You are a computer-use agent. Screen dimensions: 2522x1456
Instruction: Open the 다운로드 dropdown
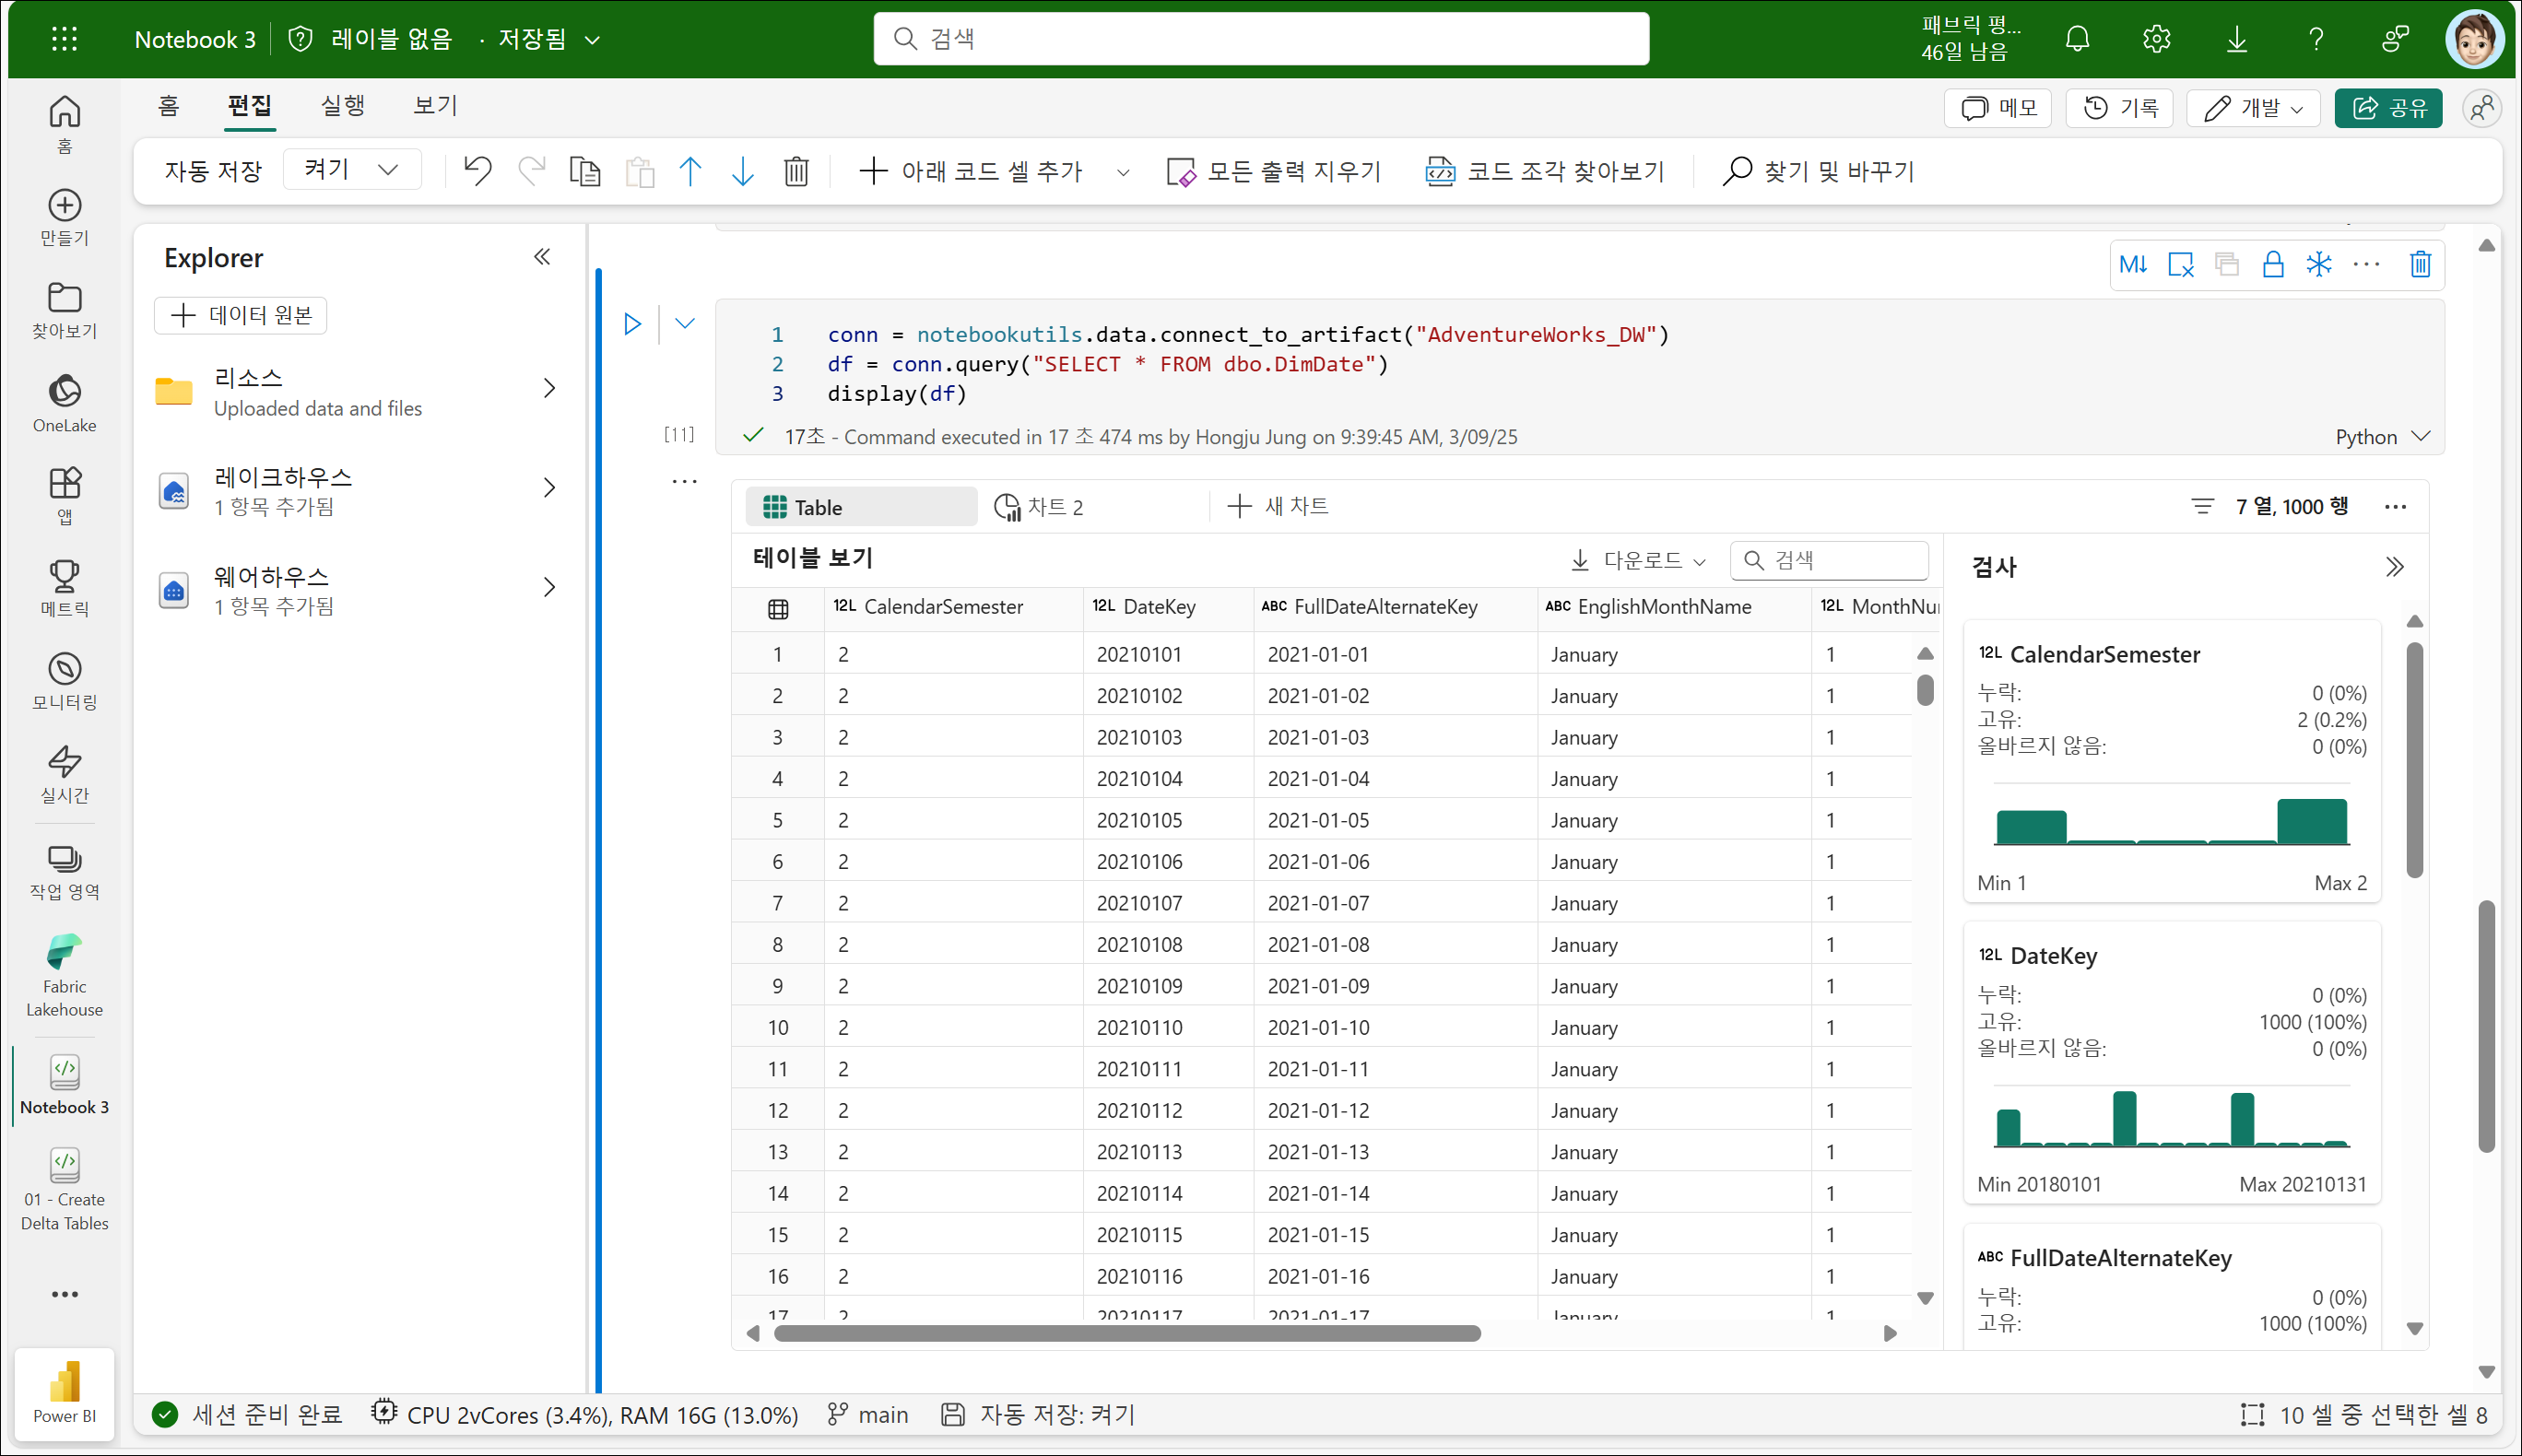1639,561
